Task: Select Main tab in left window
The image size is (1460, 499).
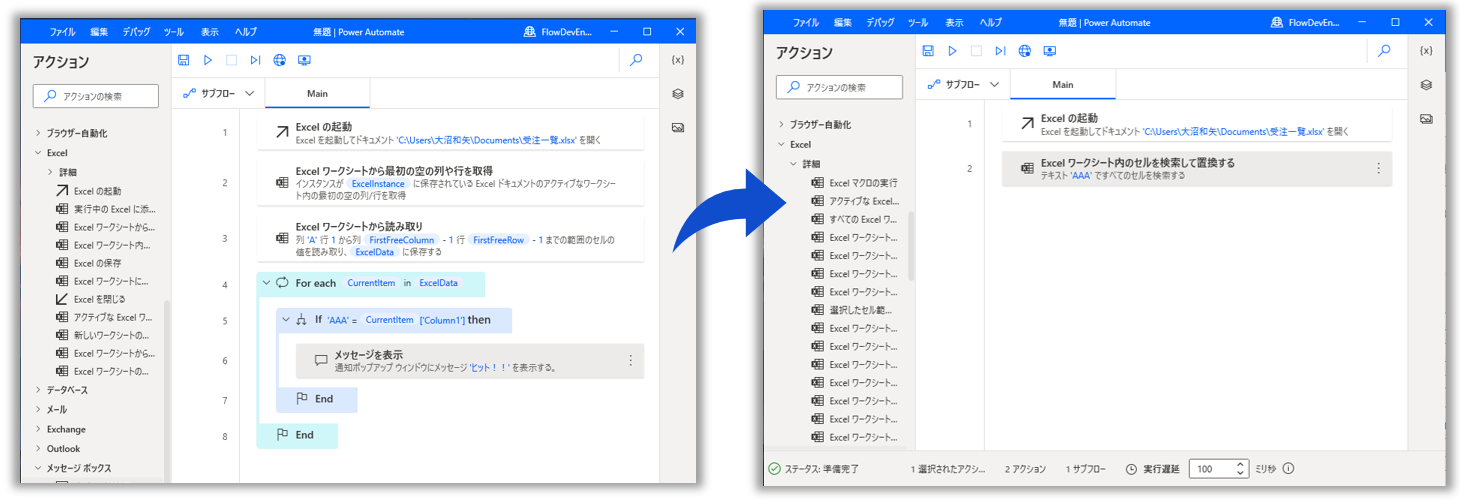Action: (x=317, y=93)
